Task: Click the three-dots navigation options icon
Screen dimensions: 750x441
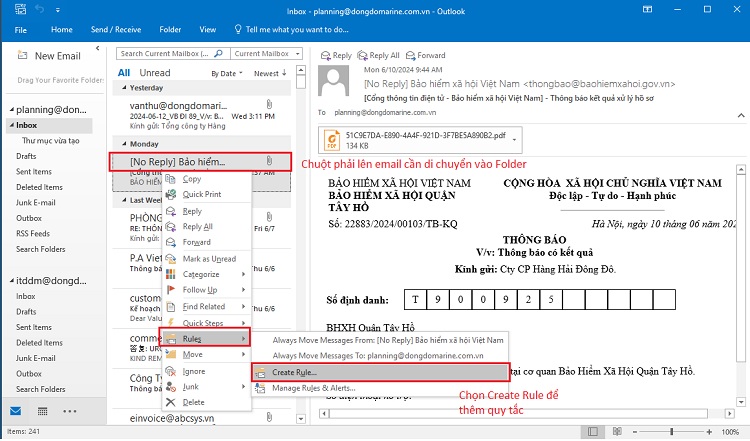Action: (x=69, y=410)
